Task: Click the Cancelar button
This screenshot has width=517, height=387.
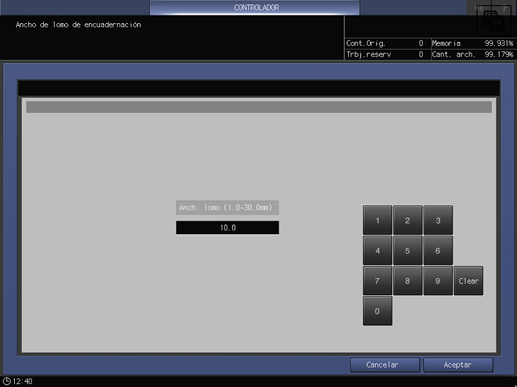Action: click(x=385, y=365)
